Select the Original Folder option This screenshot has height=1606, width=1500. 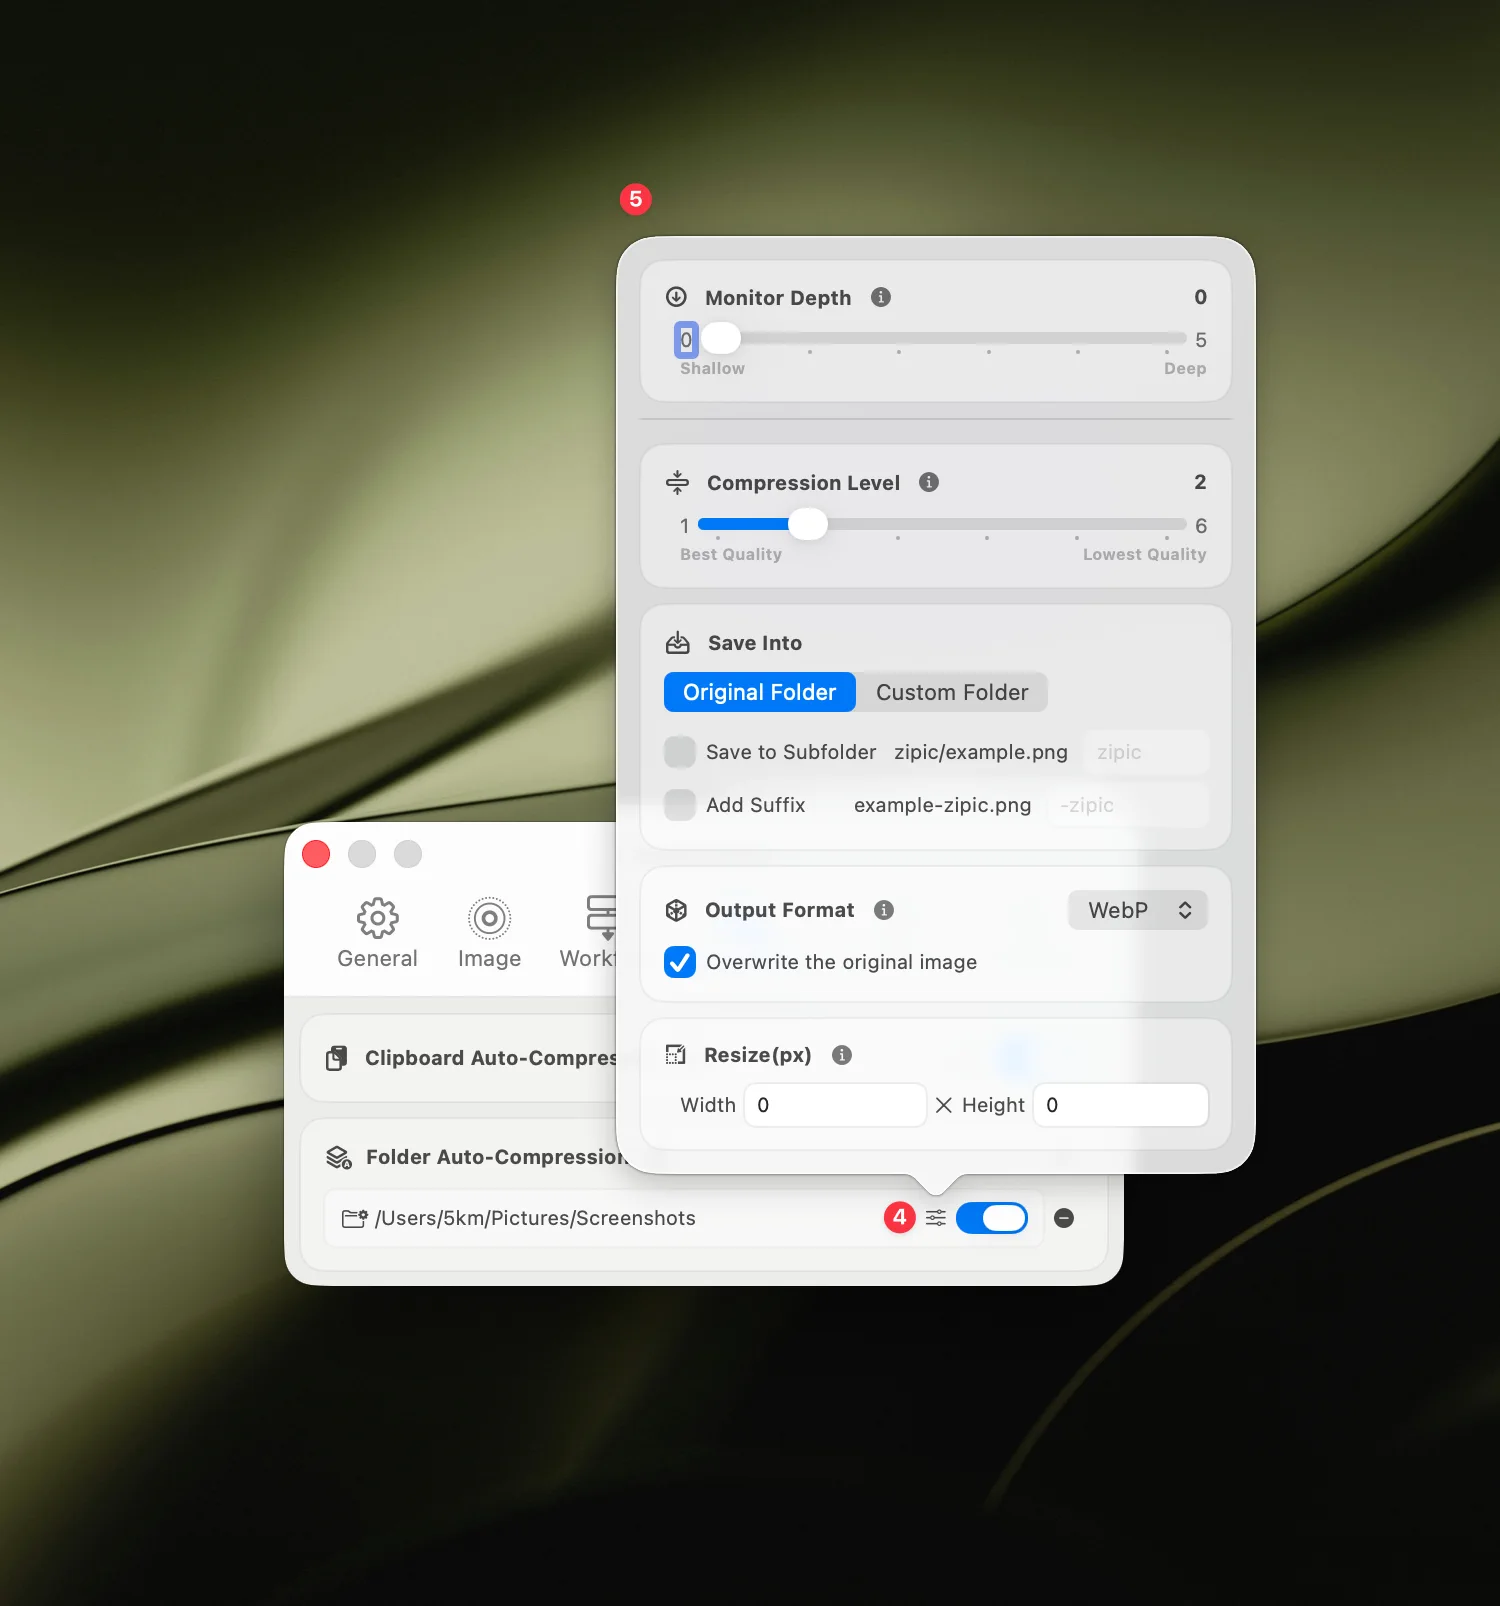pos(759,692)
